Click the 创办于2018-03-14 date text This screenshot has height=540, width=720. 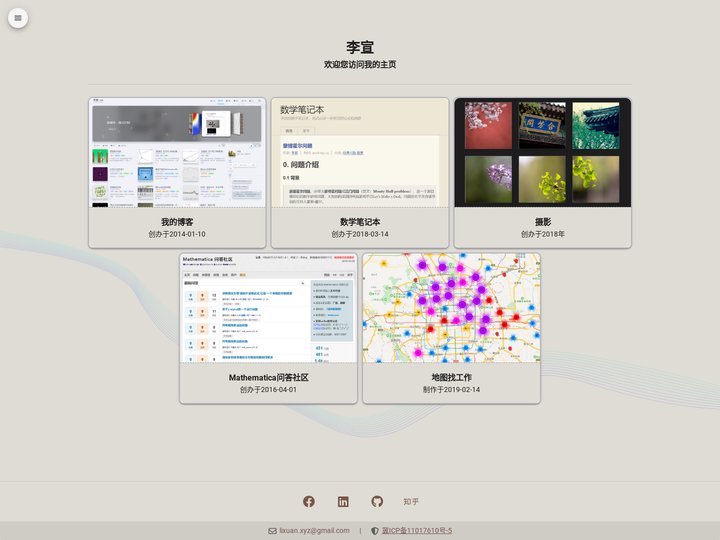360,234
